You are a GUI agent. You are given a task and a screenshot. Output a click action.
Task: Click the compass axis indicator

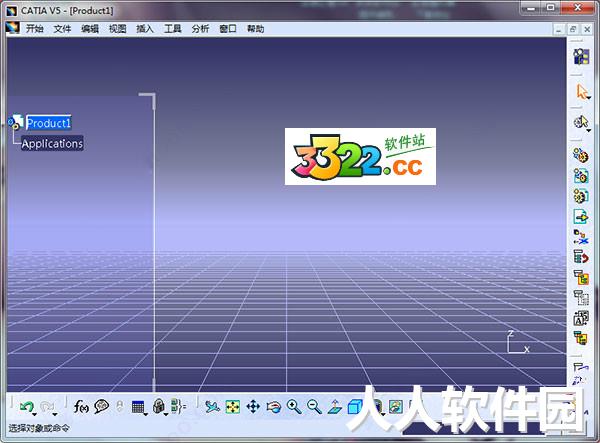[x=518, y=342]
